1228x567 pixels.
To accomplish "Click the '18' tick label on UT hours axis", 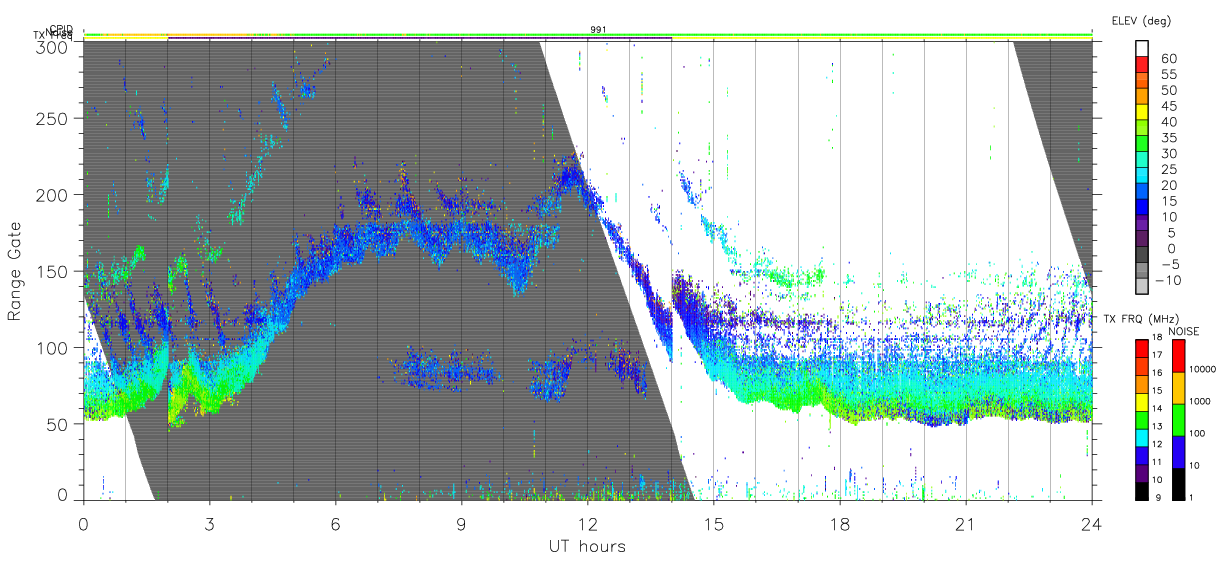I will [x=840, y=524].
